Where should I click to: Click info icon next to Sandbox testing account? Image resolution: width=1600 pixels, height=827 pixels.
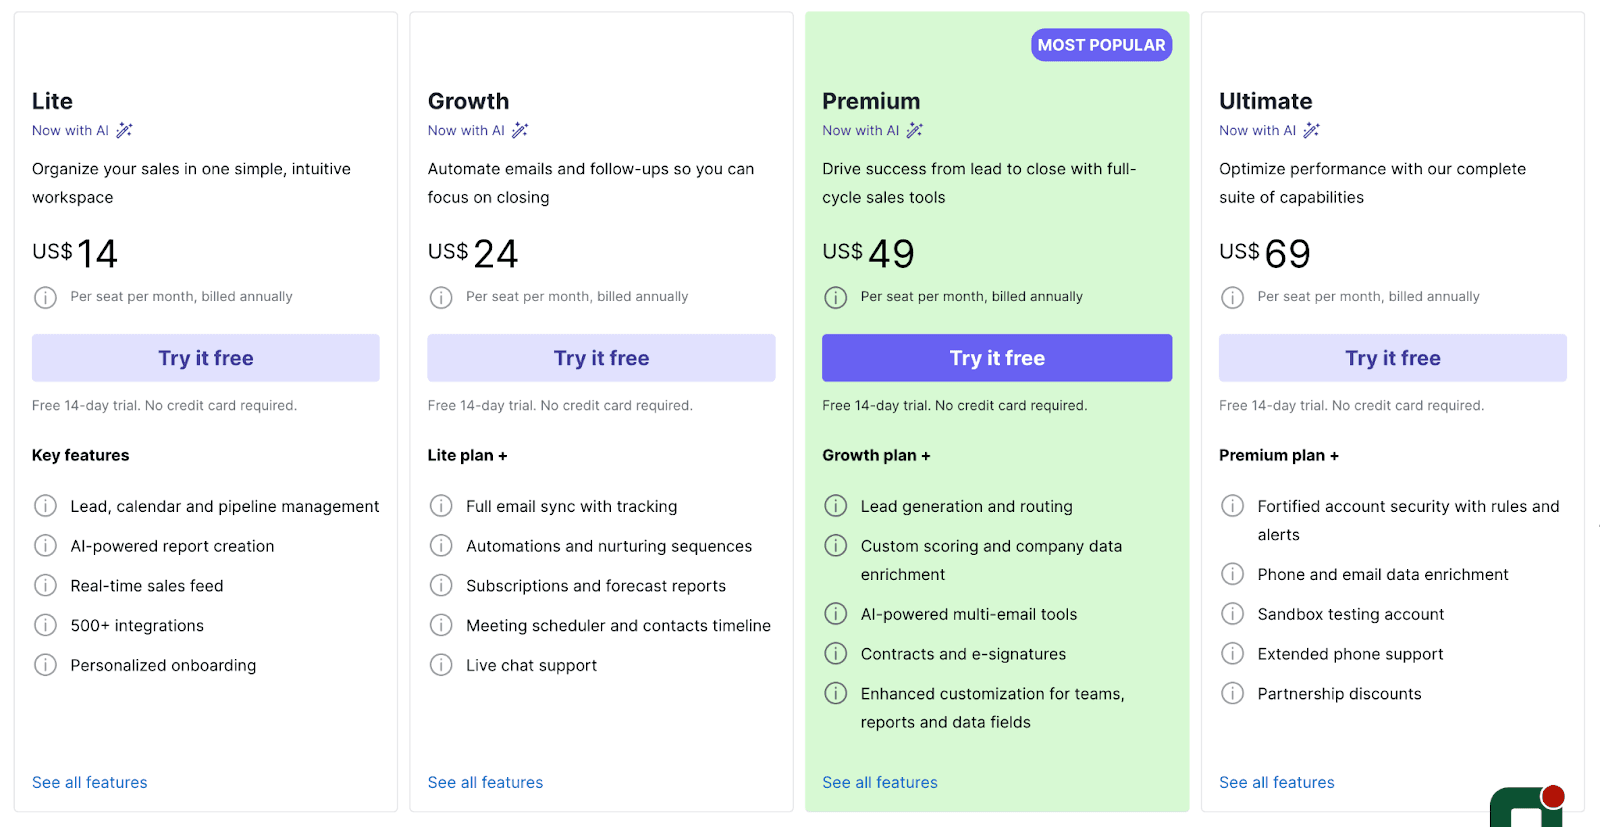1232,614
